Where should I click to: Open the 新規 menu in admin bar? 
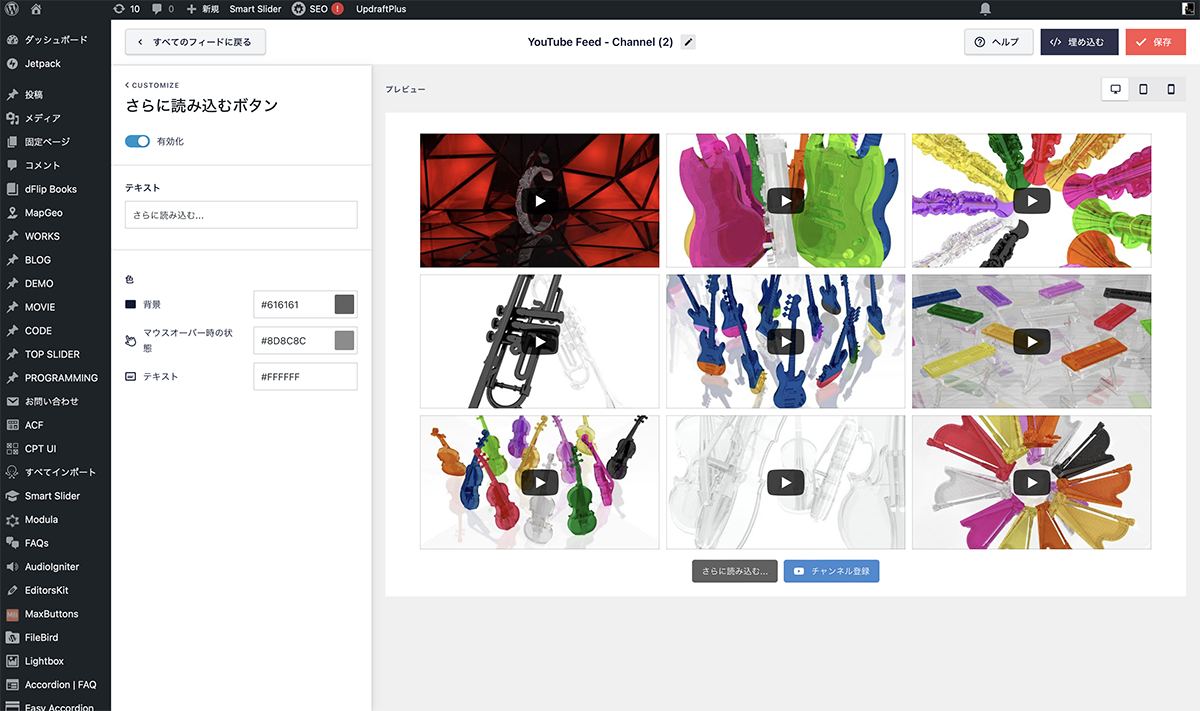(x=203, y=9)
